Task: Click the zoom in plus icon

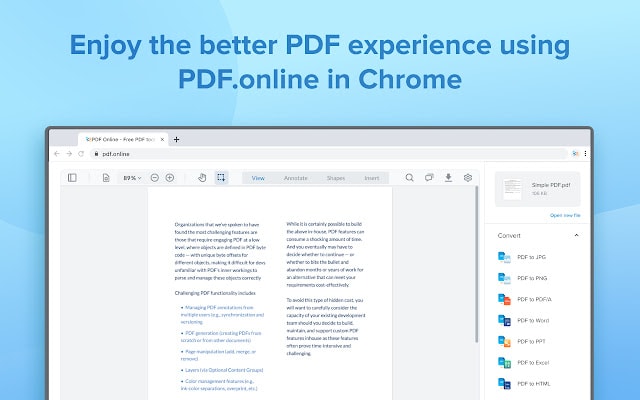Action: [x=170, y=178]
